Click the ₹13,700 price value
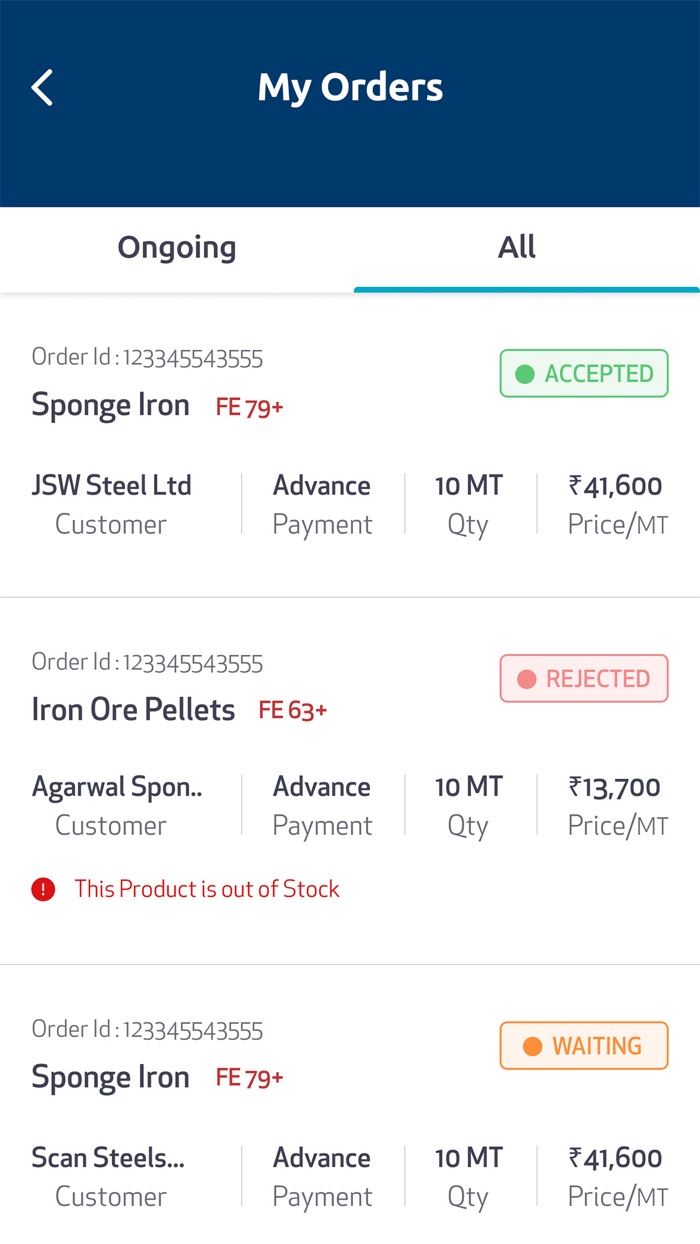The image size is (700, 1244). [615, 787]
